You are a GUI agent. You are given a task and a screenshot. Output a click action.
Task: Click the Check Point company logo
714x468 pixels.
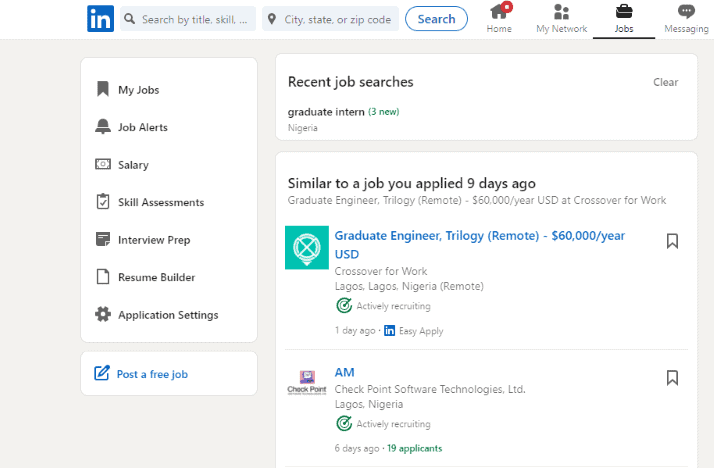(x=307, y=382)
